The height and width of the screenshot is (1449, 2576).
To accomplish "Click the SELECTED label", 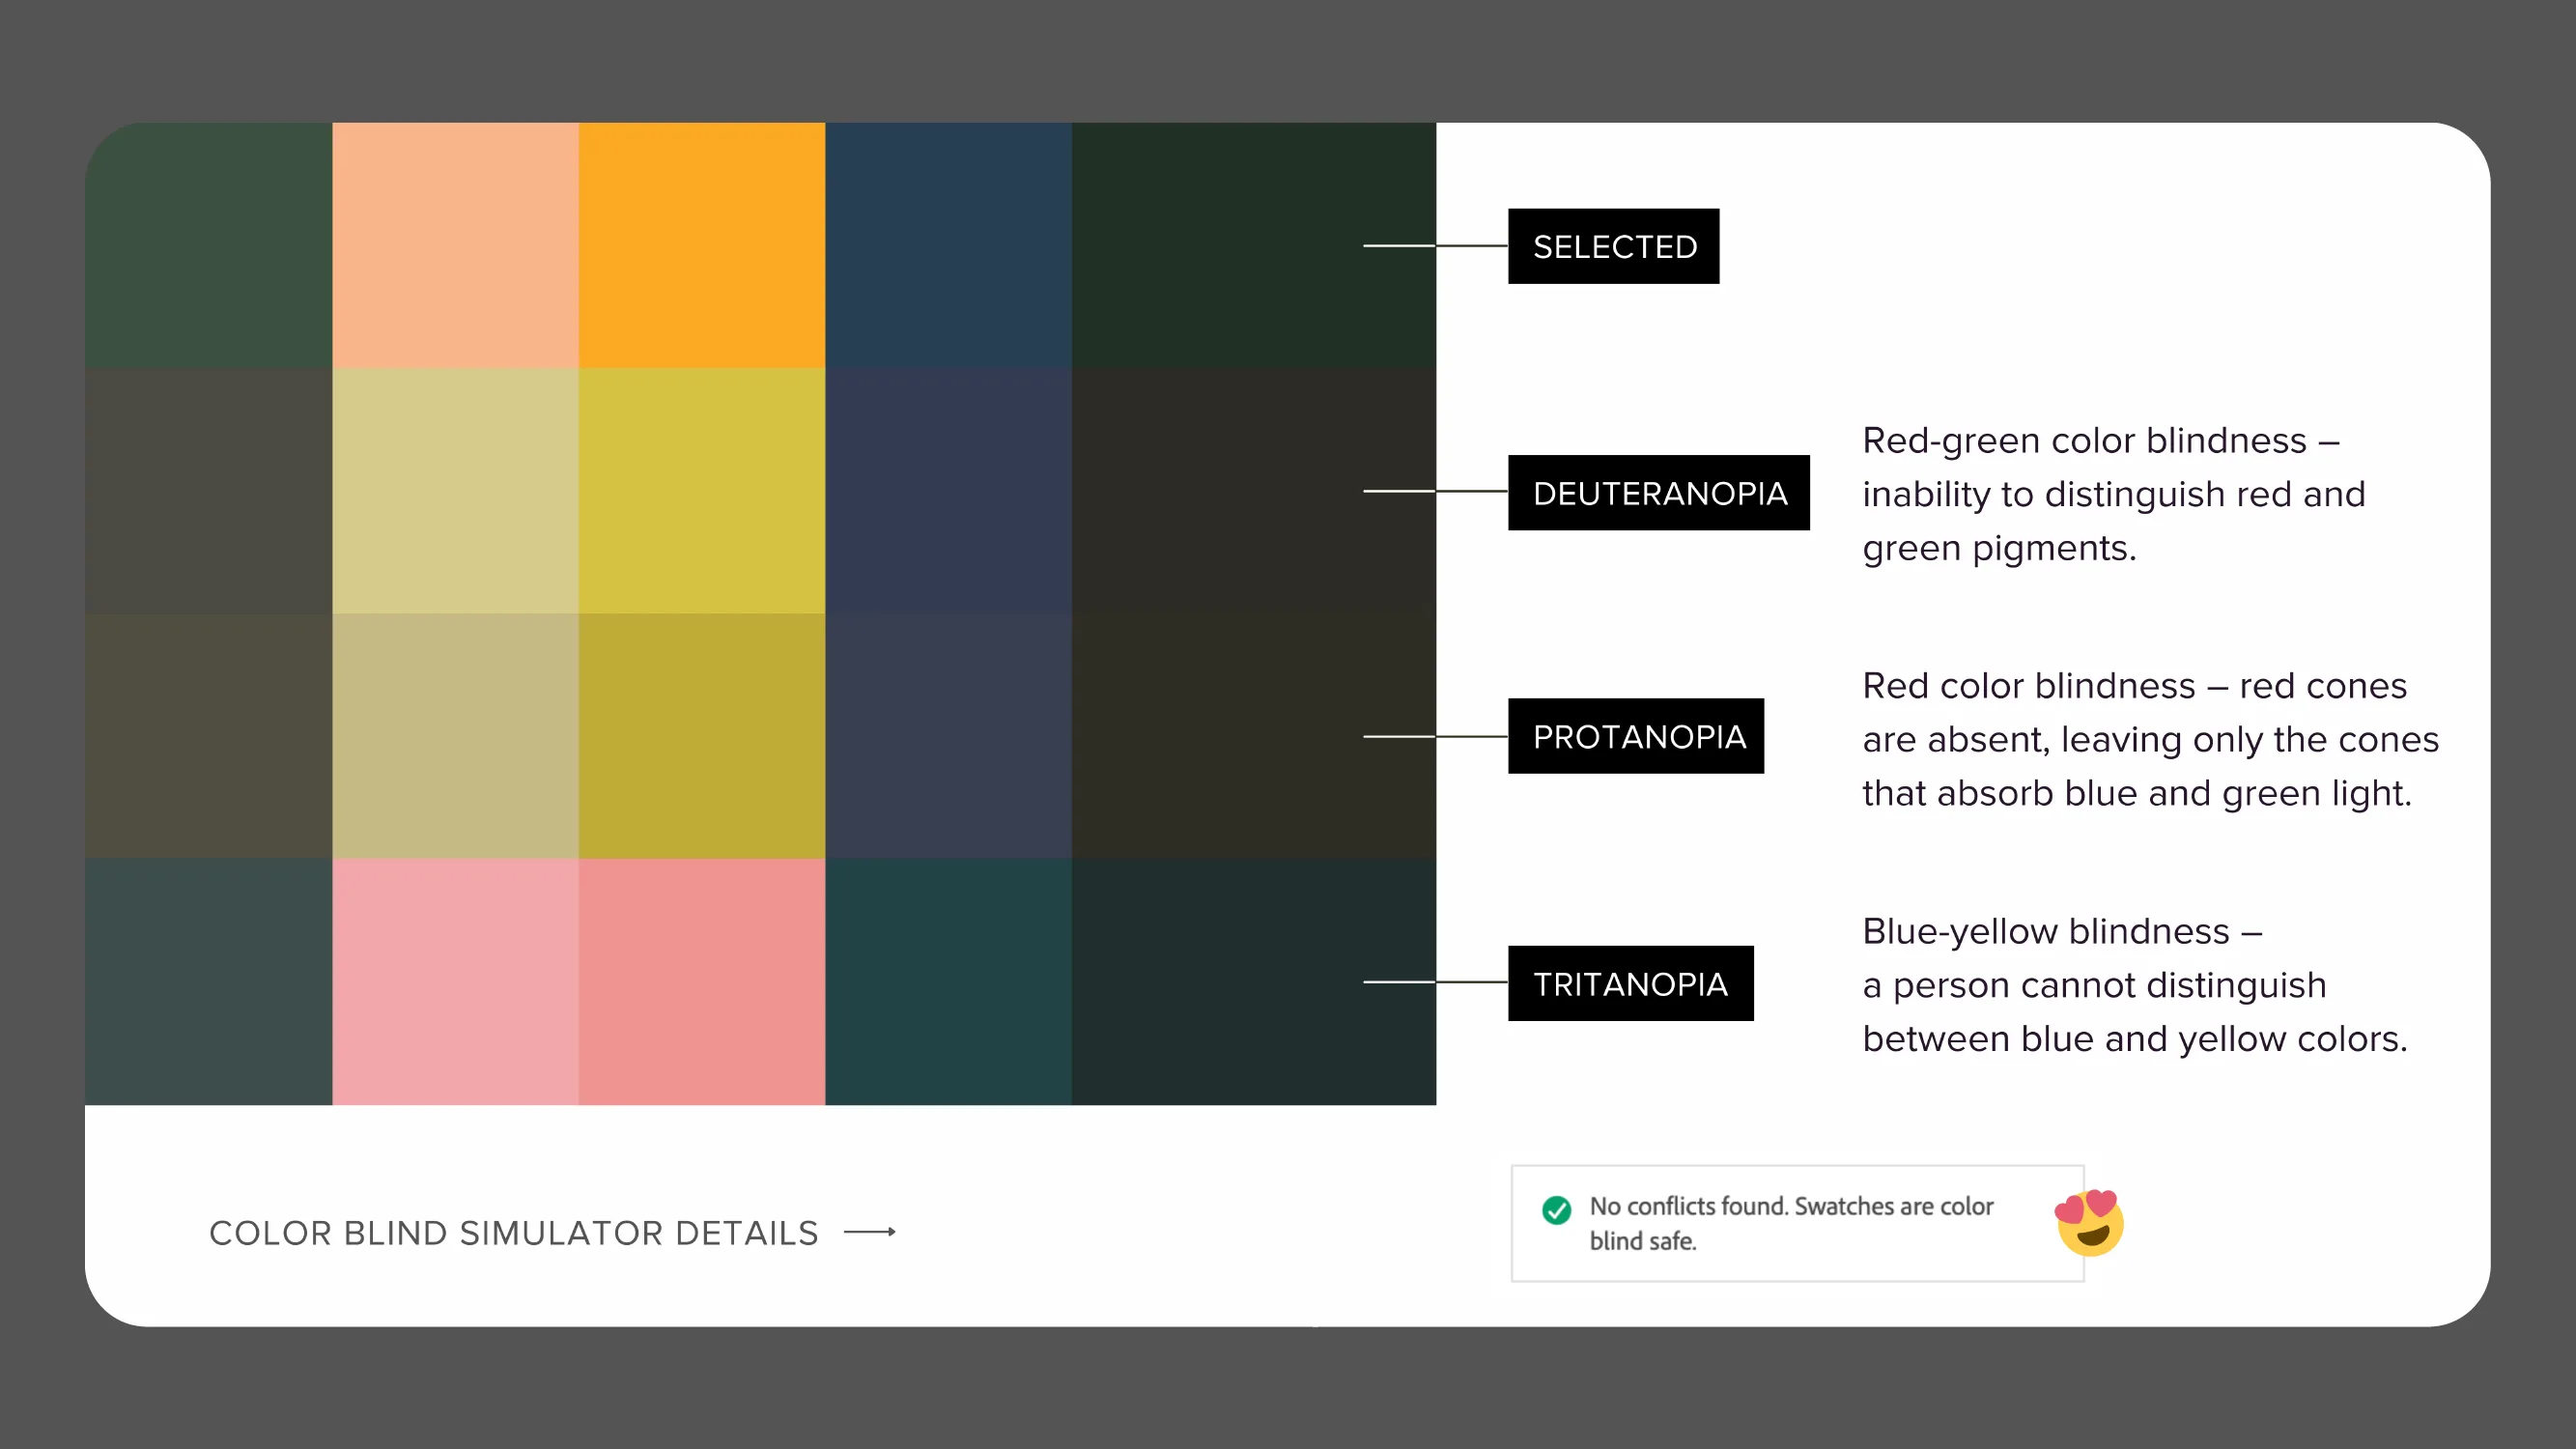I will [1613, 246].
